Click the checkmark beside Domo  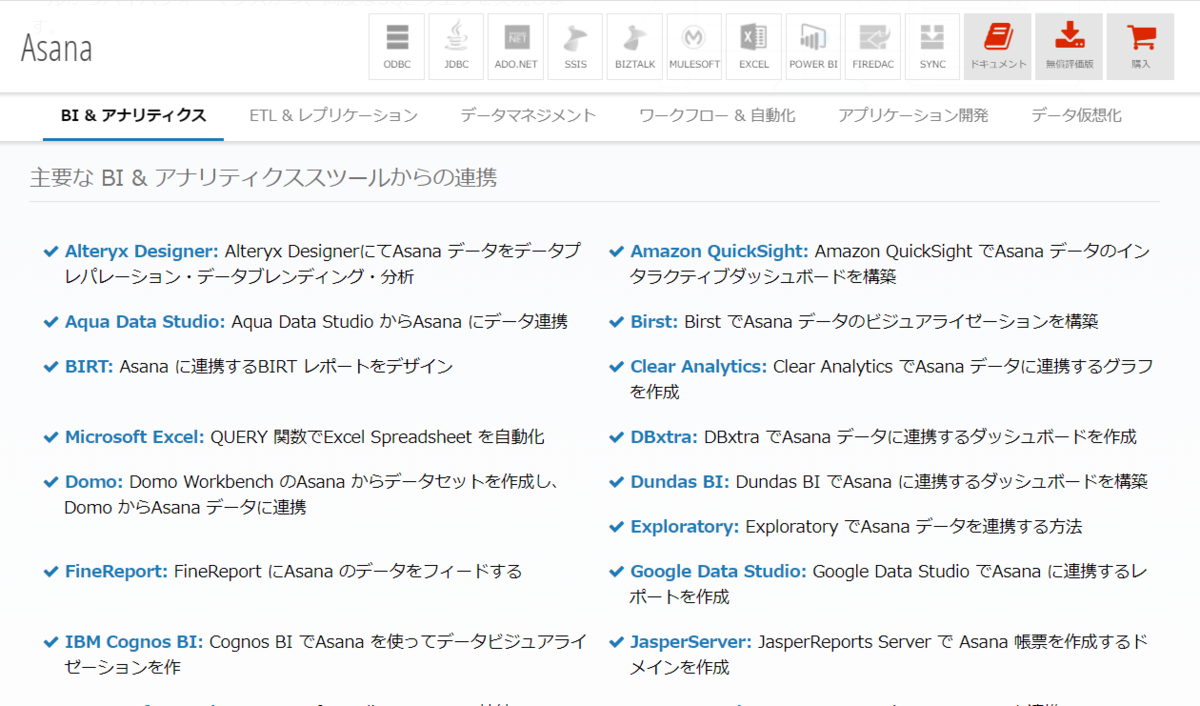pyautogui.click(x=50, y=482)
